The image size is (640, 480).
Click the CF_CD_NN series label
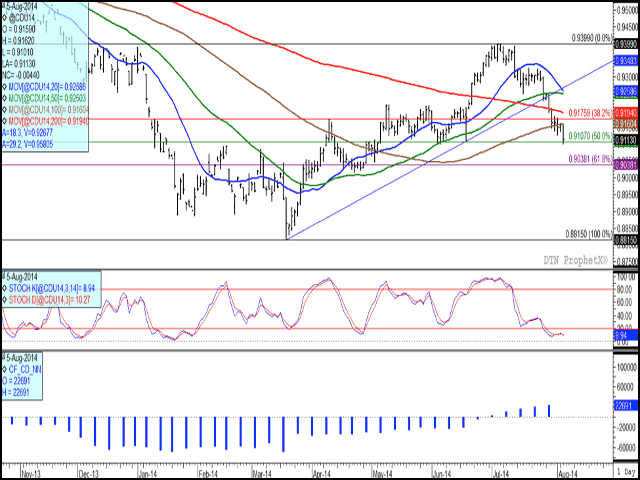[x=24, y=369]
